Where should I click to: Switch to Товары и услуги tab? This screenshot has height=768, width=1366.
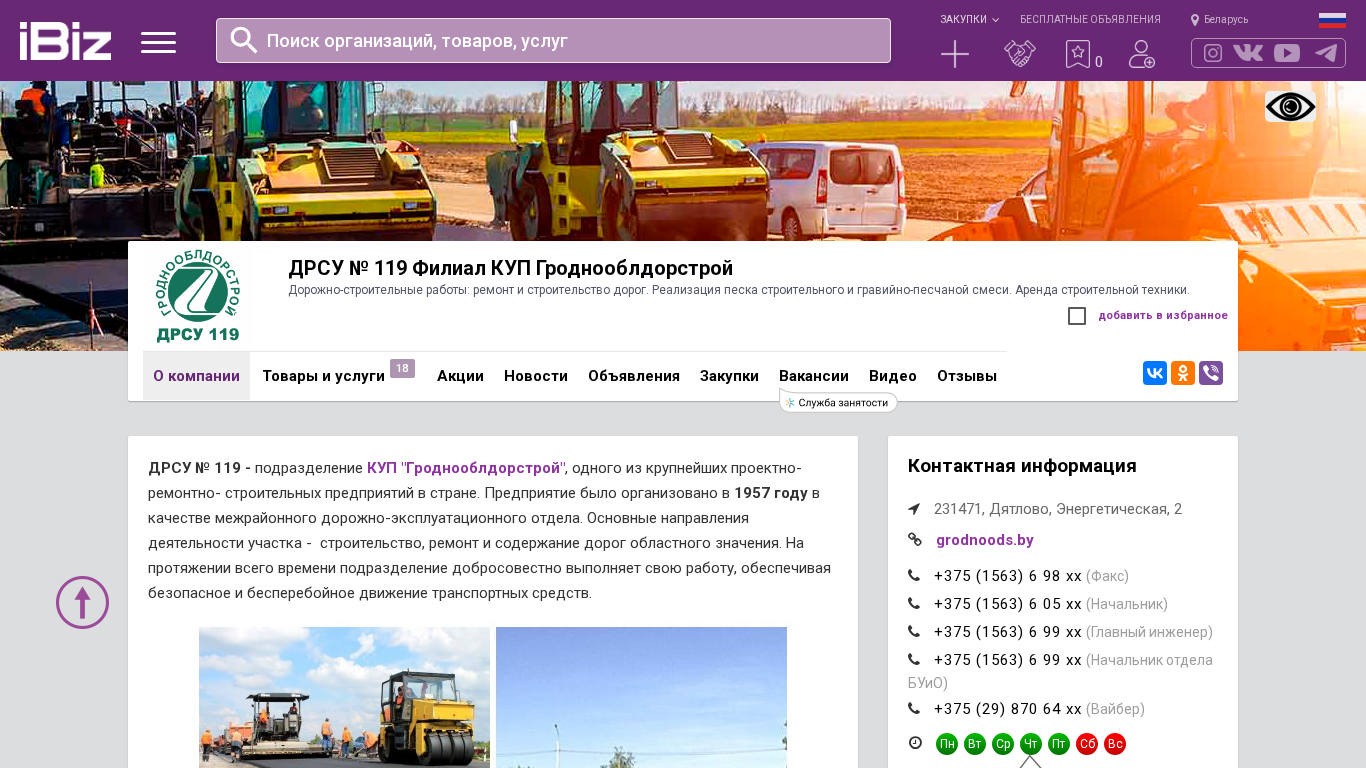click(324, 376)
